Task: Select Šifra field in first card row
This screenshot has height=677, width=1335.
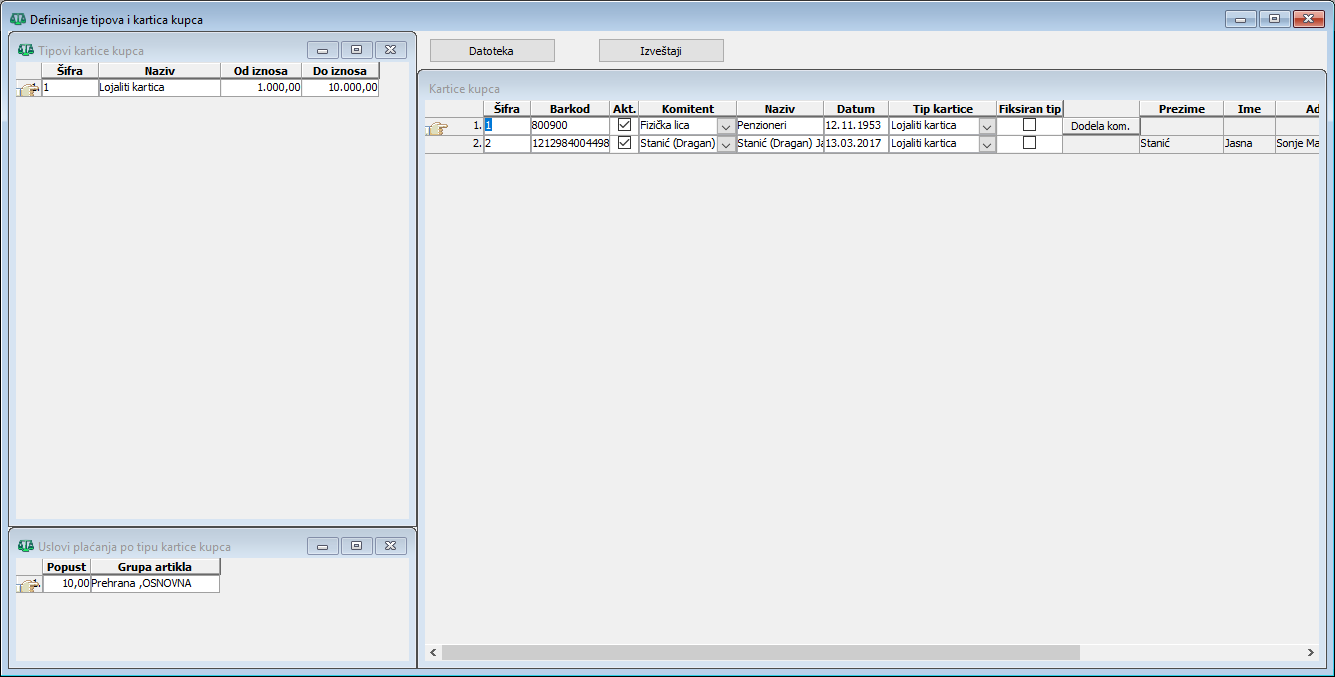Action: pos(507,126)
